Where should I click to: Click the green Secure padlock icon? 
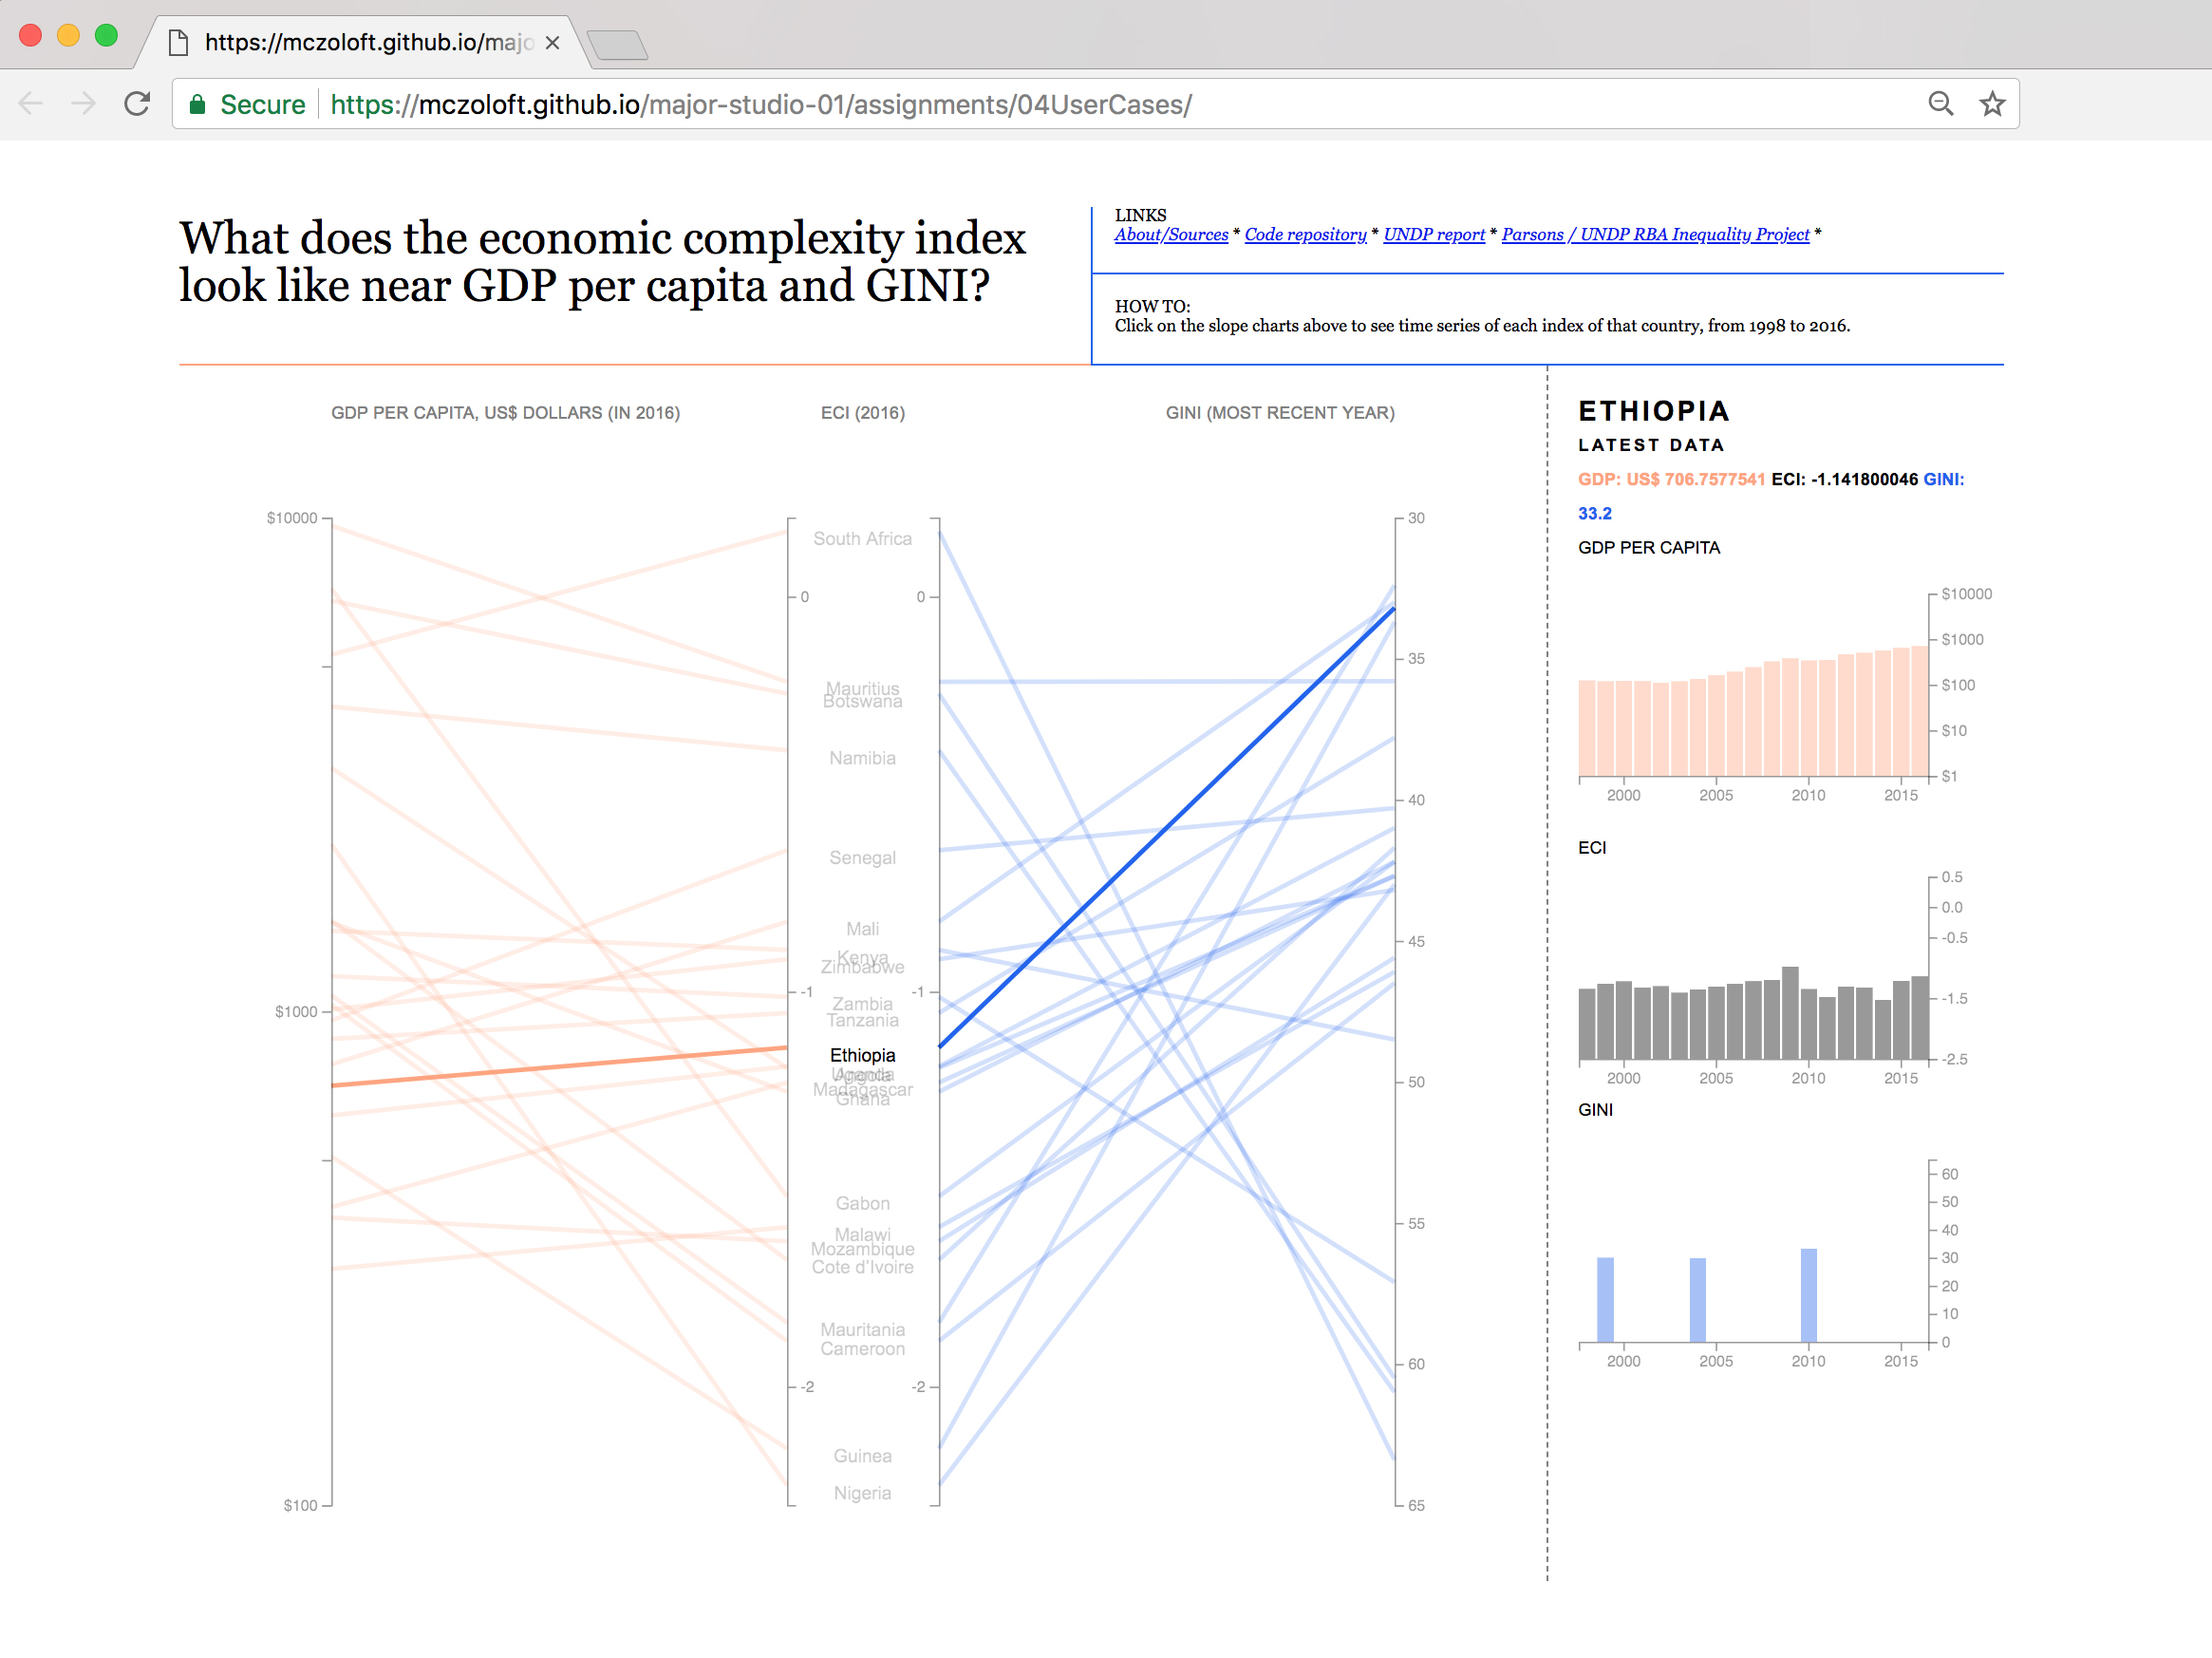click(x=198, y=104)
